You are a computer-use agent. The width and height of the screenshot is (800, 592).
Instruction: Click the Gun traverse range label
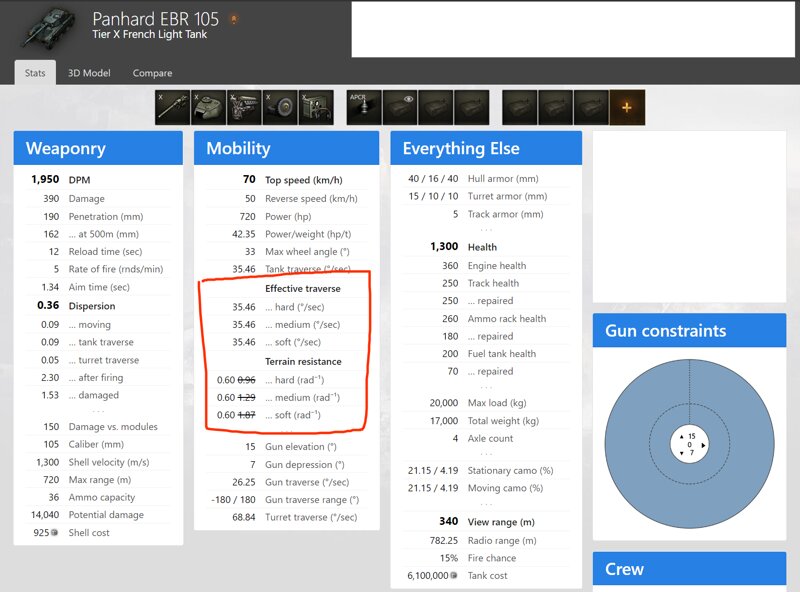(x=312, y=500)
